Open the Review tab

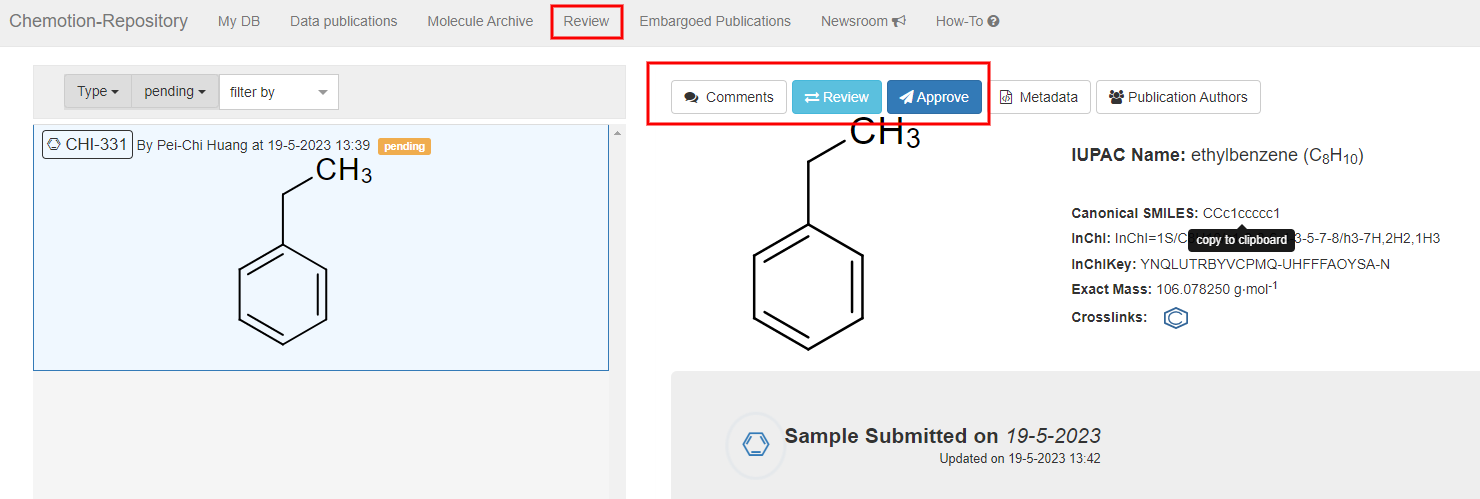point(586,21)
